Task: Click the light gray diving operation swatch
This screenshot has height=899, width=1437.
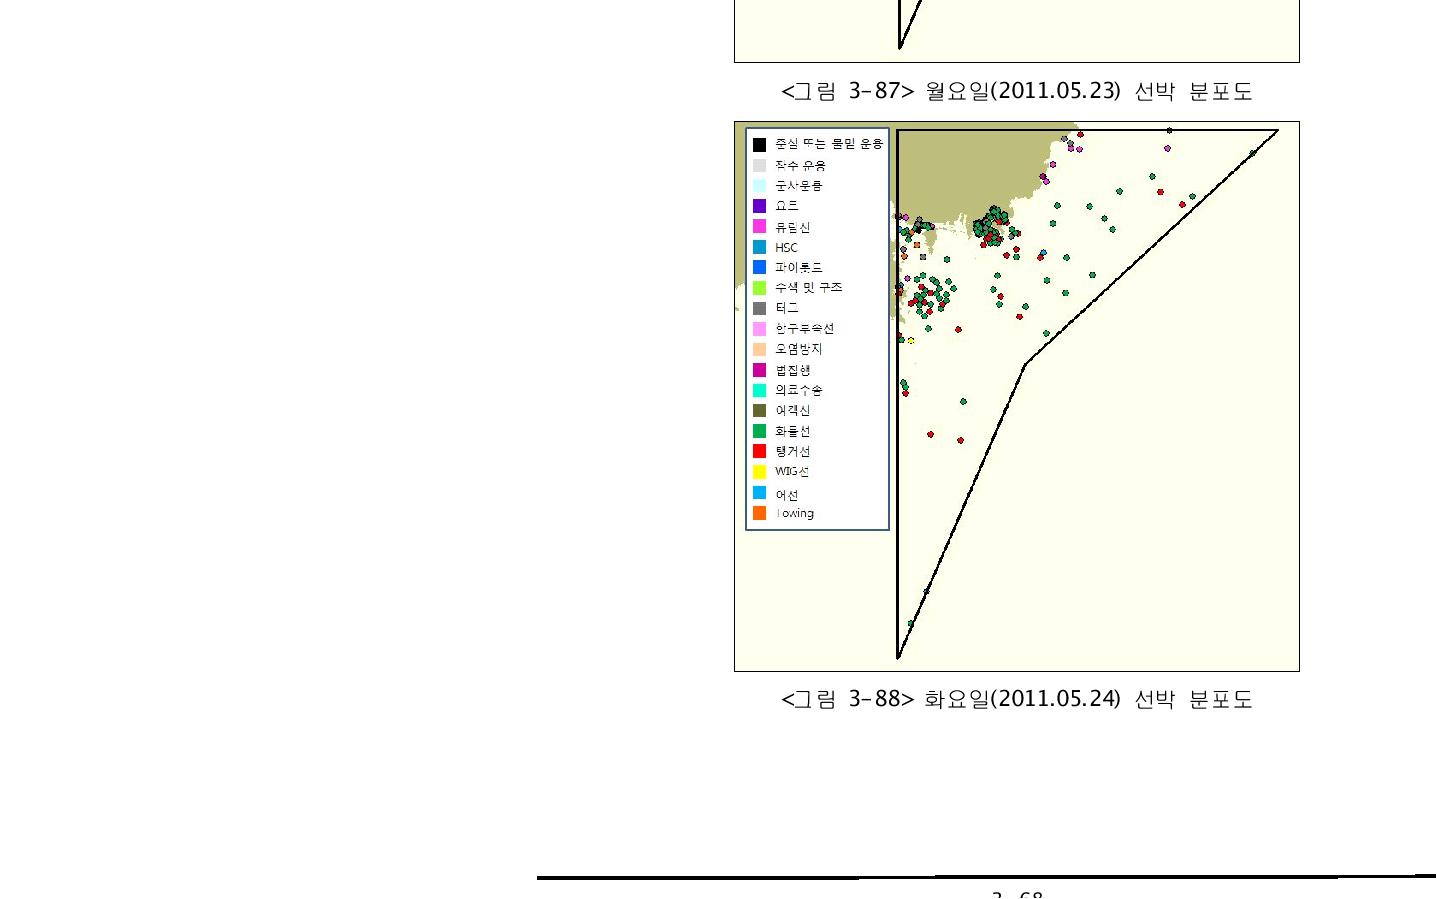Action: point(760,166)
